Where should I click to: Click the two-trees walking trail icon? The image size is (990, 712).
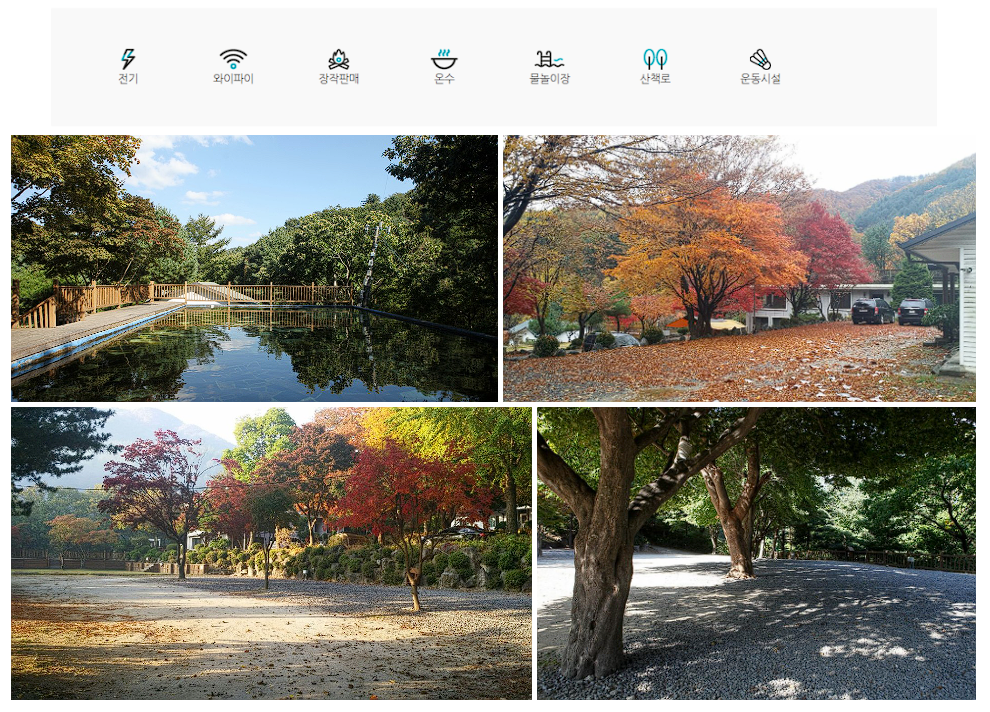655,59
